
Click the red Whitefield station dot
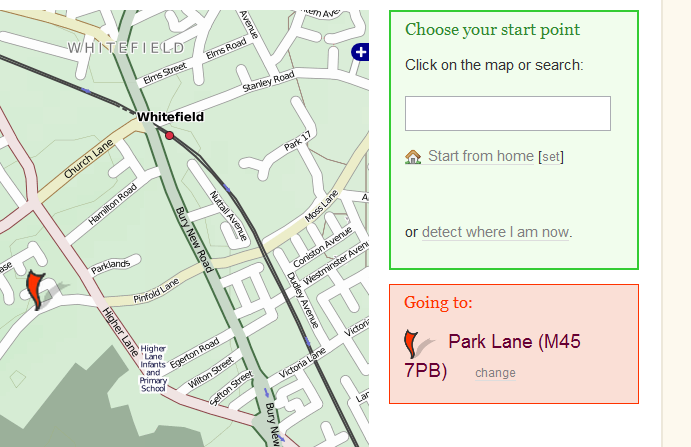coord(170,135)
